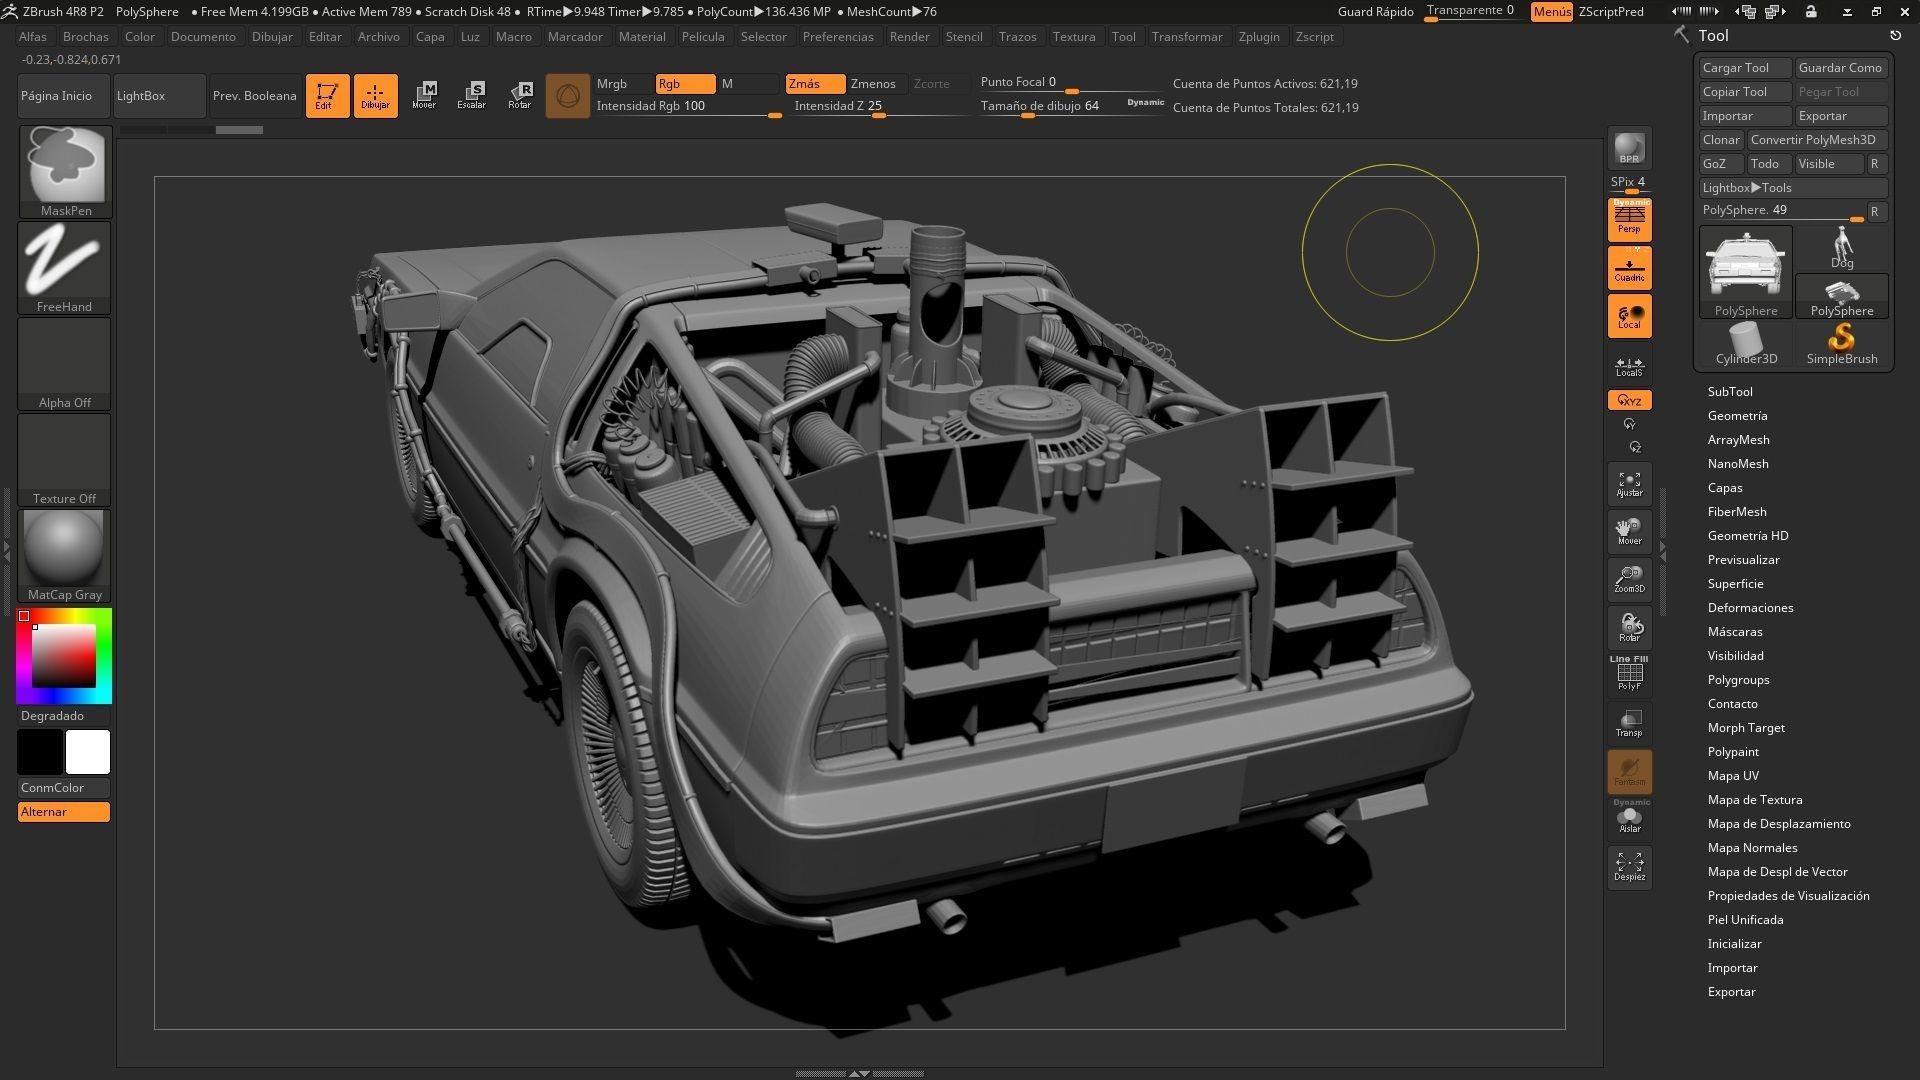Screen dimensions: 1920x1080
Task: Open the Zplugin menu
Action: (1259, 37)
